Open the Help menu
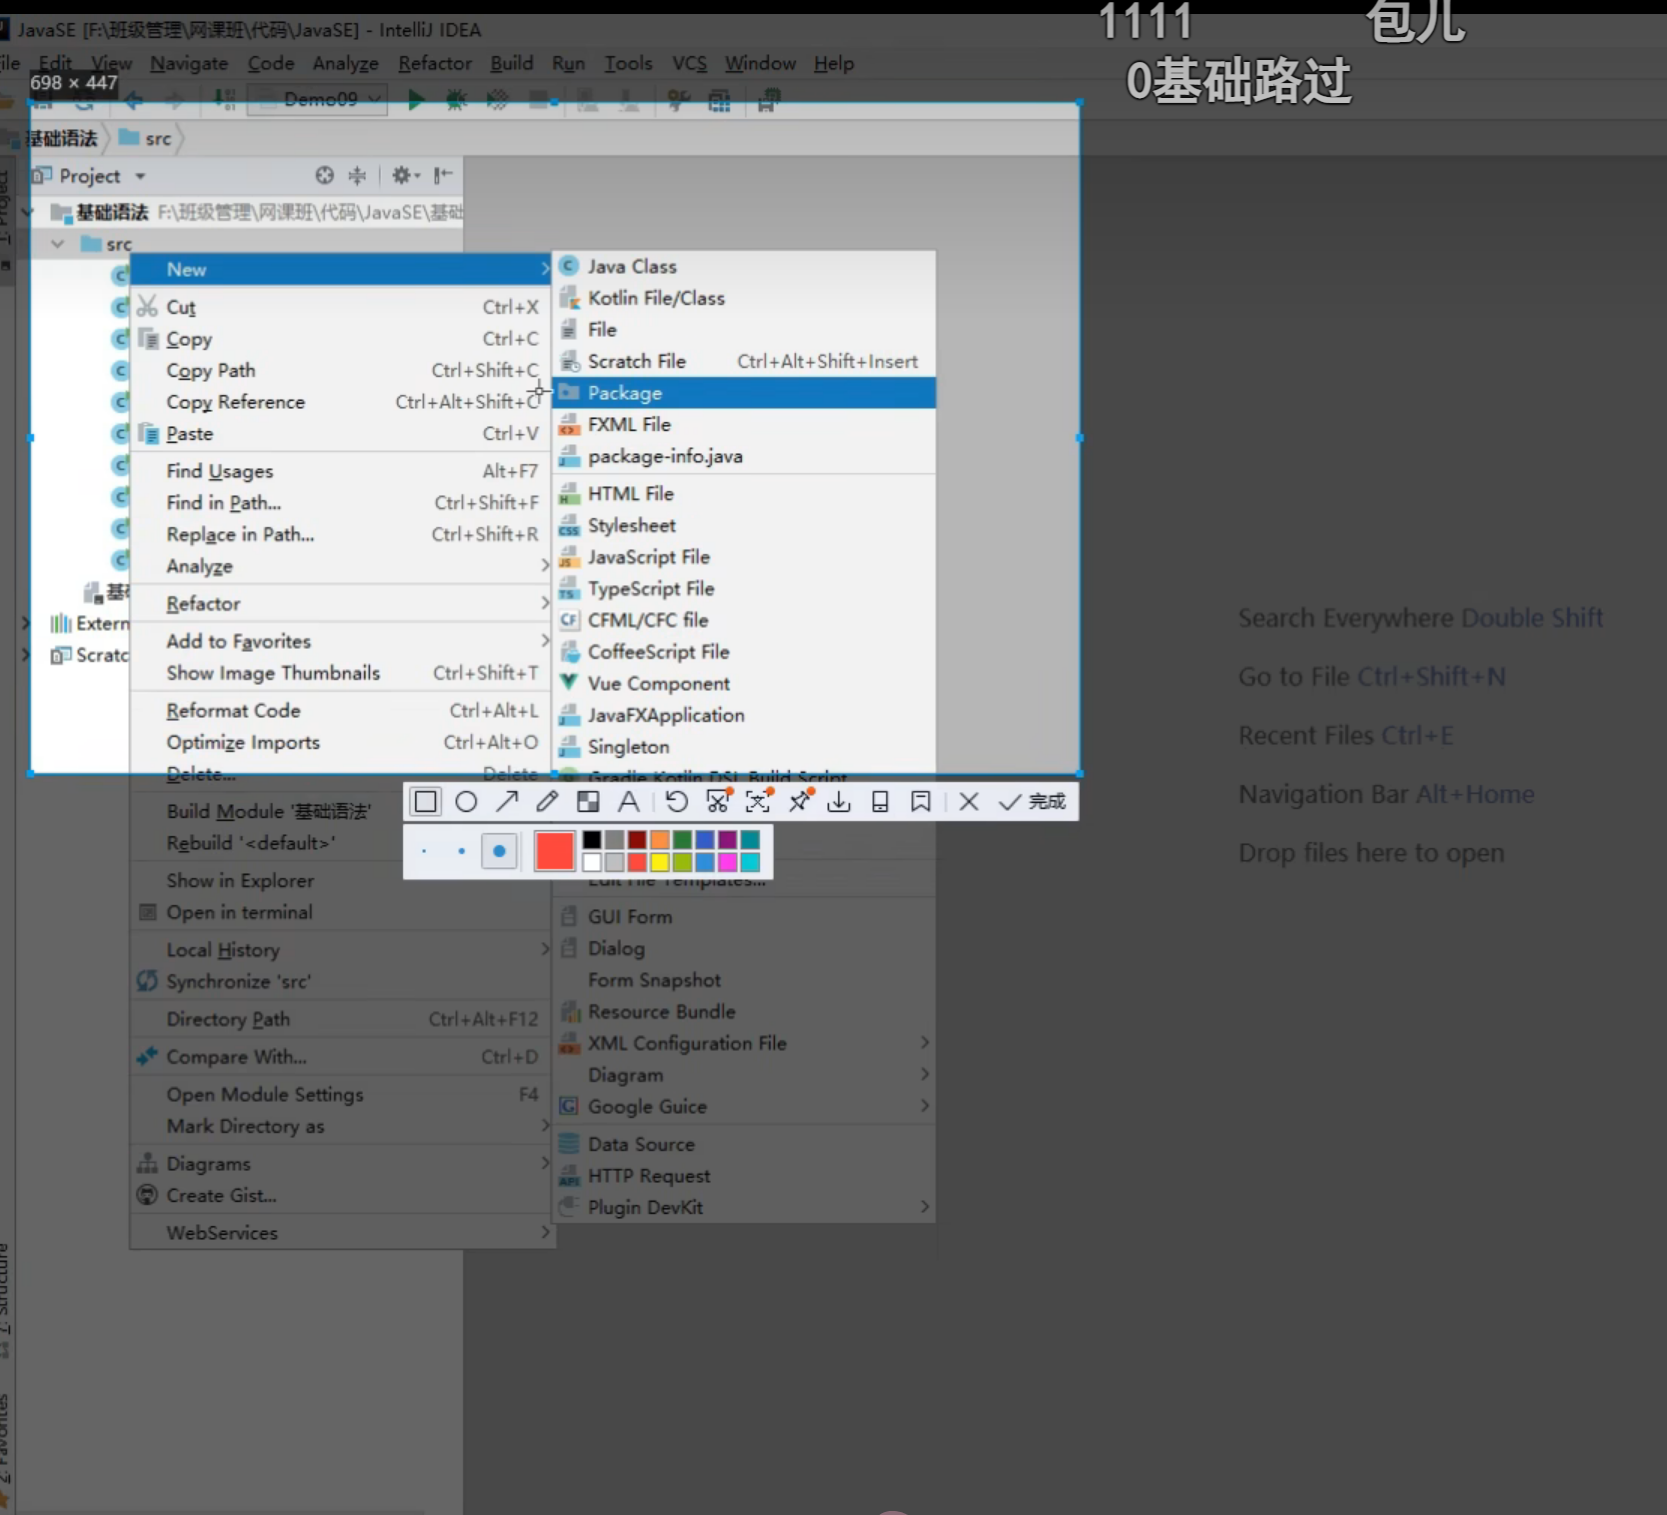The width and height of the screenshot is (1667, 1515). [x=834, y=63]
